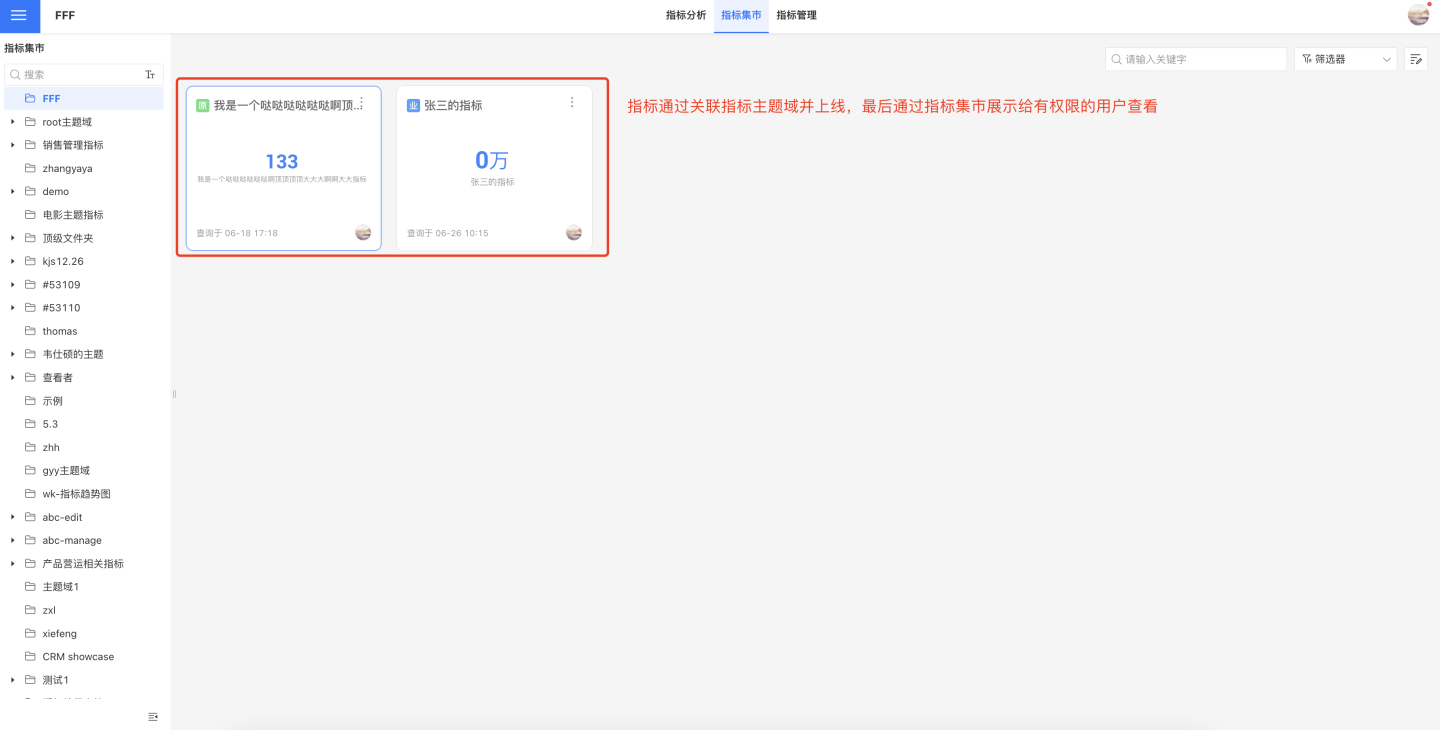Expand the 销售管理指标 tree node
The height and width of the screenshot is (730, 1440).
point(13,145)
